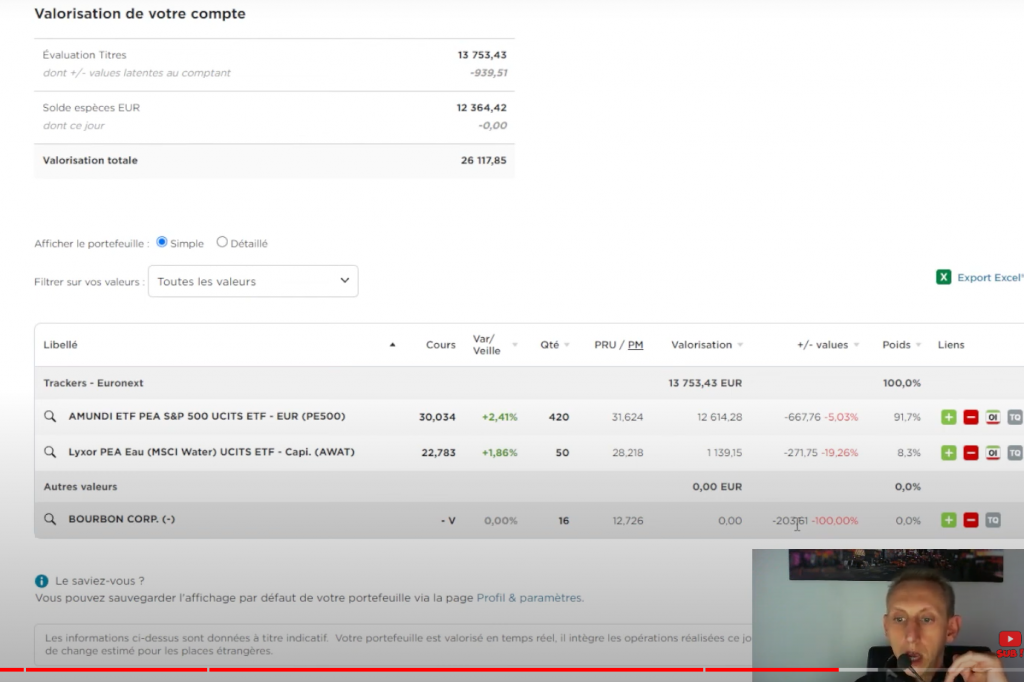Click the red minus icon for BOURBON CORP.
The height and width of the screenshot is (682, 1024).
(x=970, y=520)
